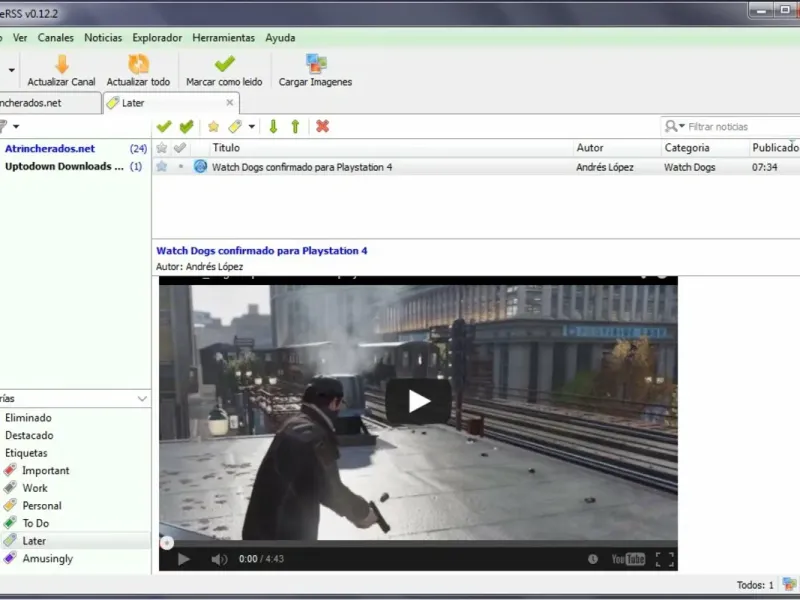The width and height of the screenshot is (800, 600).
Task: Enter fullscreen on the video player
Action: click(665, 559)
